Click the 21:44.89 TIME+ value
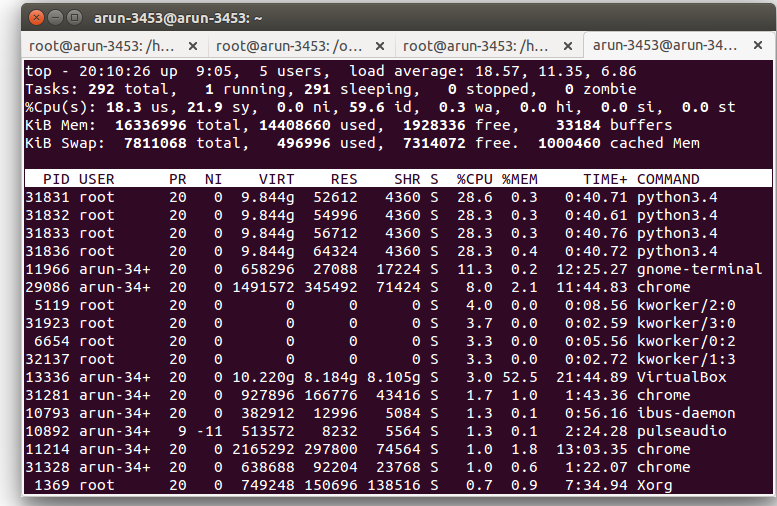 coord(592,377)
